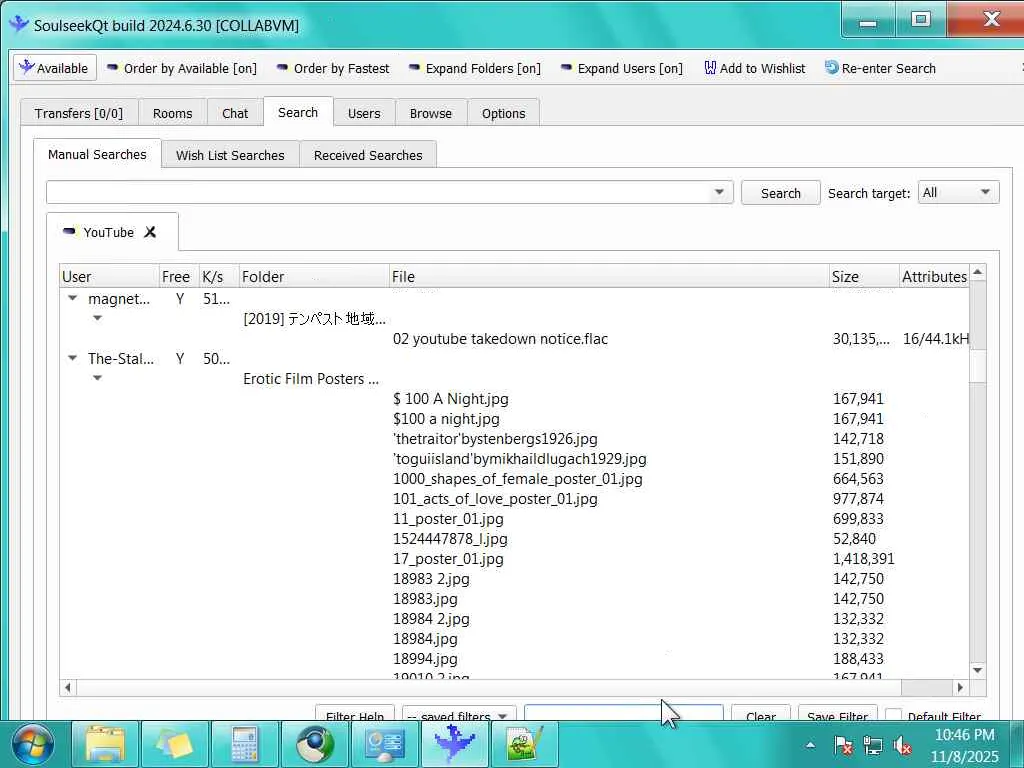
Task: Open the Options tab
Action: pyautogui.click(x=504, y=113)
